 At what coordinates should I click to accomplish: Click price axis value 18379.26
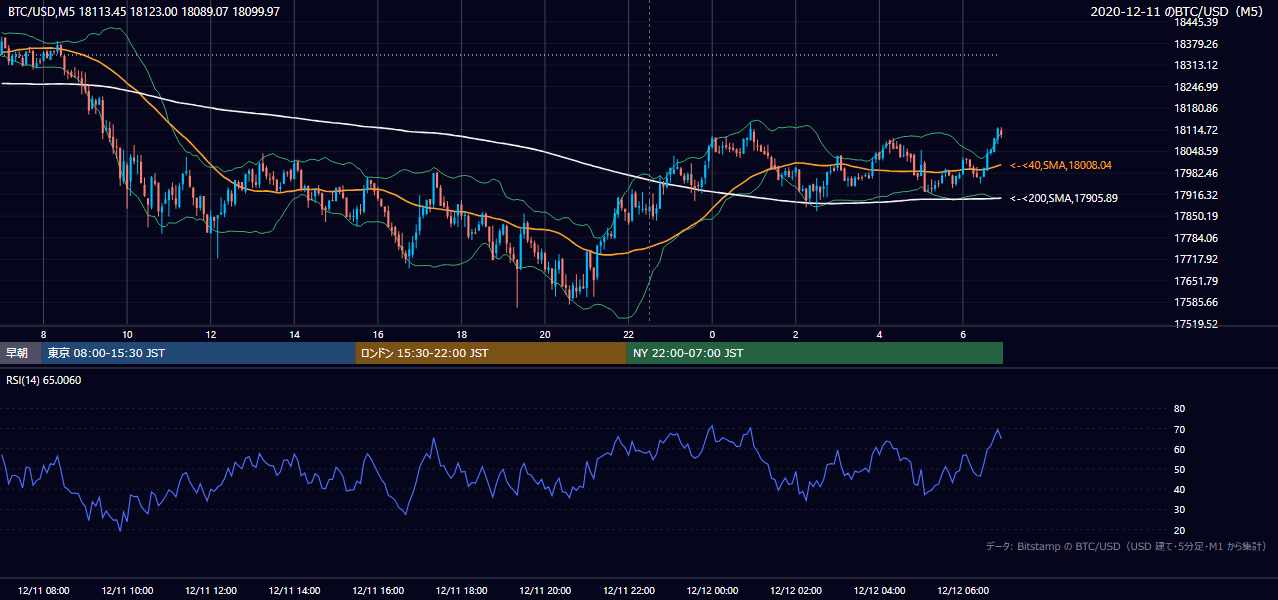pos(1196,44)
